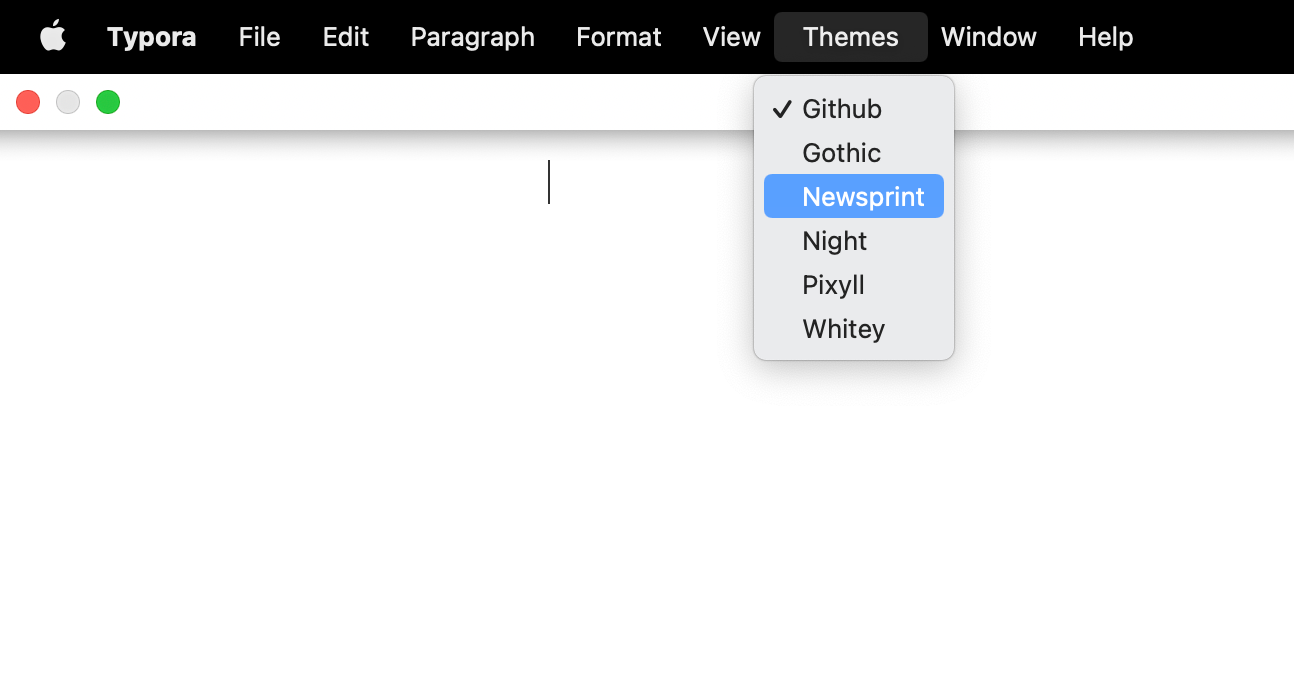Apply the Newsprint theme
The height and width of the screenshot is (690, 1294).
[862, 197]
